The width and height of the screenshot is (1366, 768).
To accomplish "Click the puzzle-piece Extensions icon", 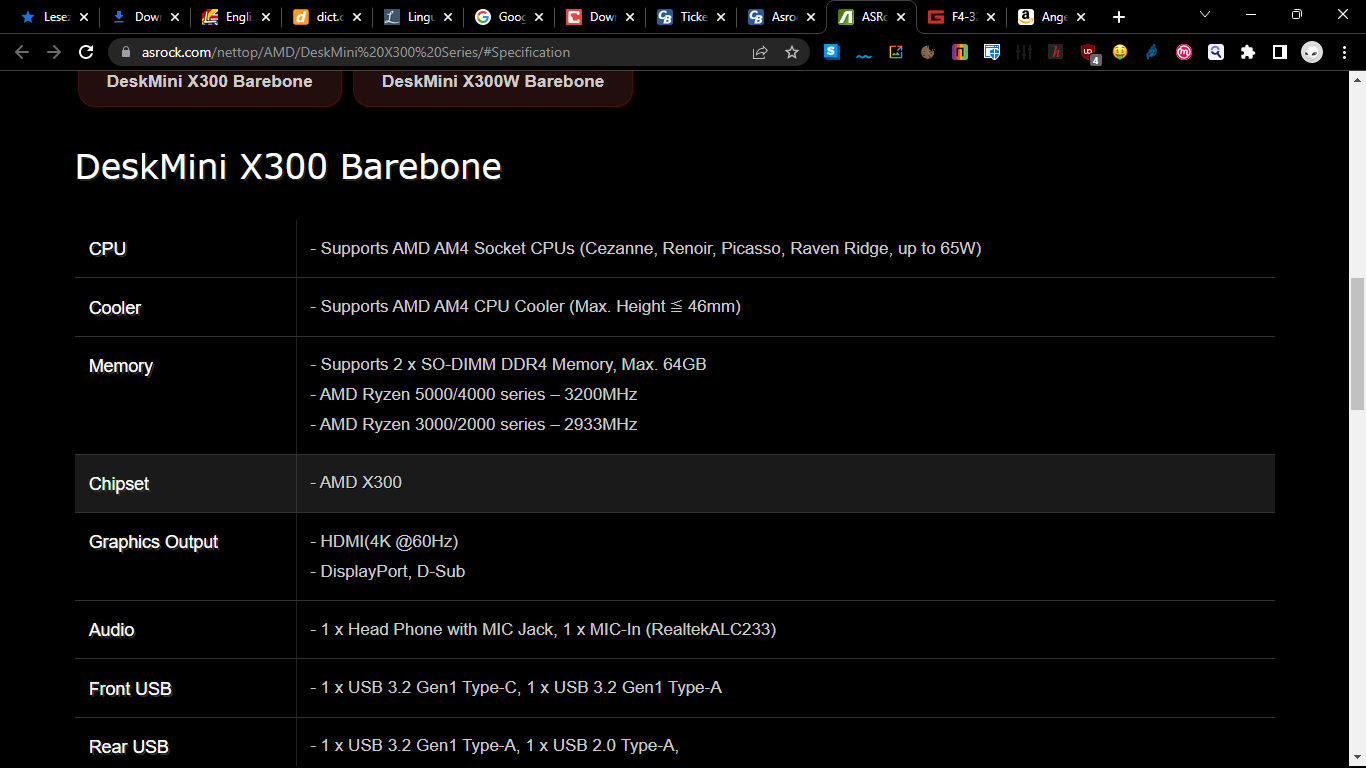I will pos(1248,52).
